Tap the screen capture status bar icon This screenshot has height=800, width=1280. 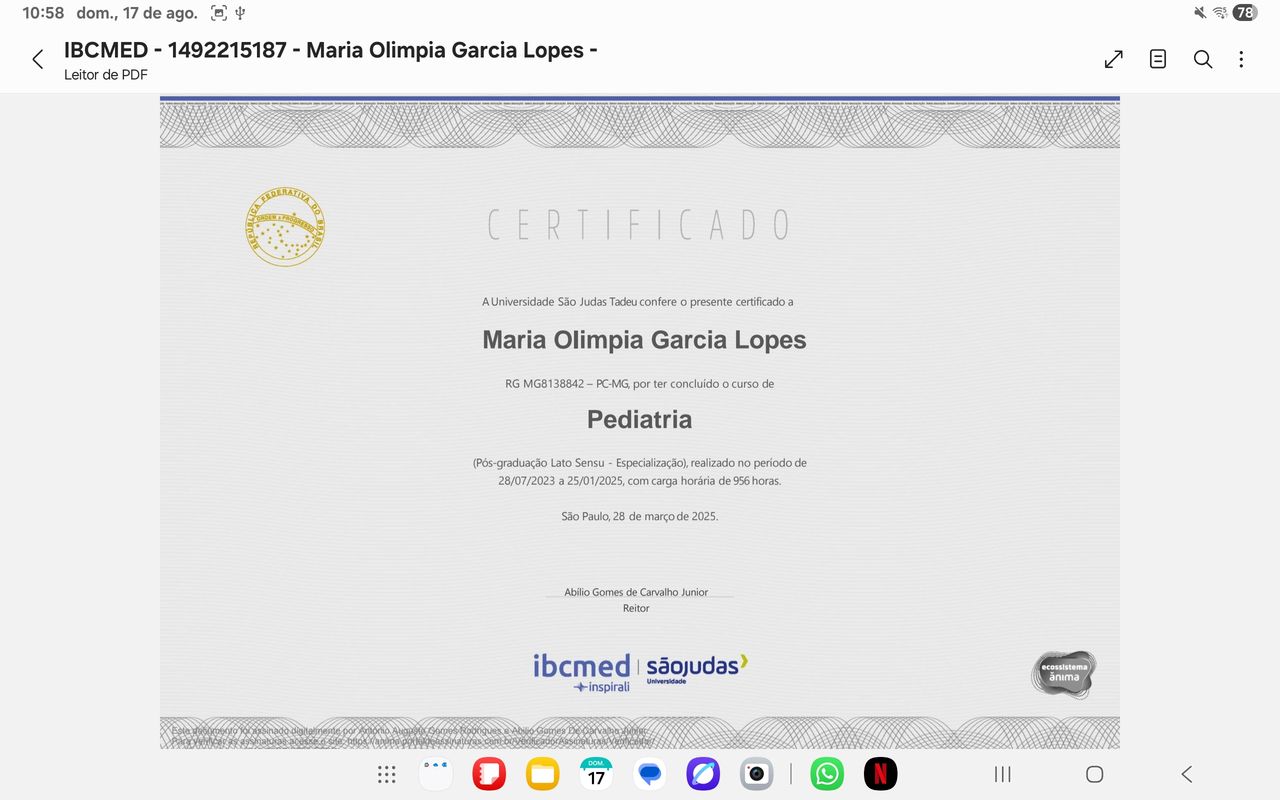(x=217, y=13)
